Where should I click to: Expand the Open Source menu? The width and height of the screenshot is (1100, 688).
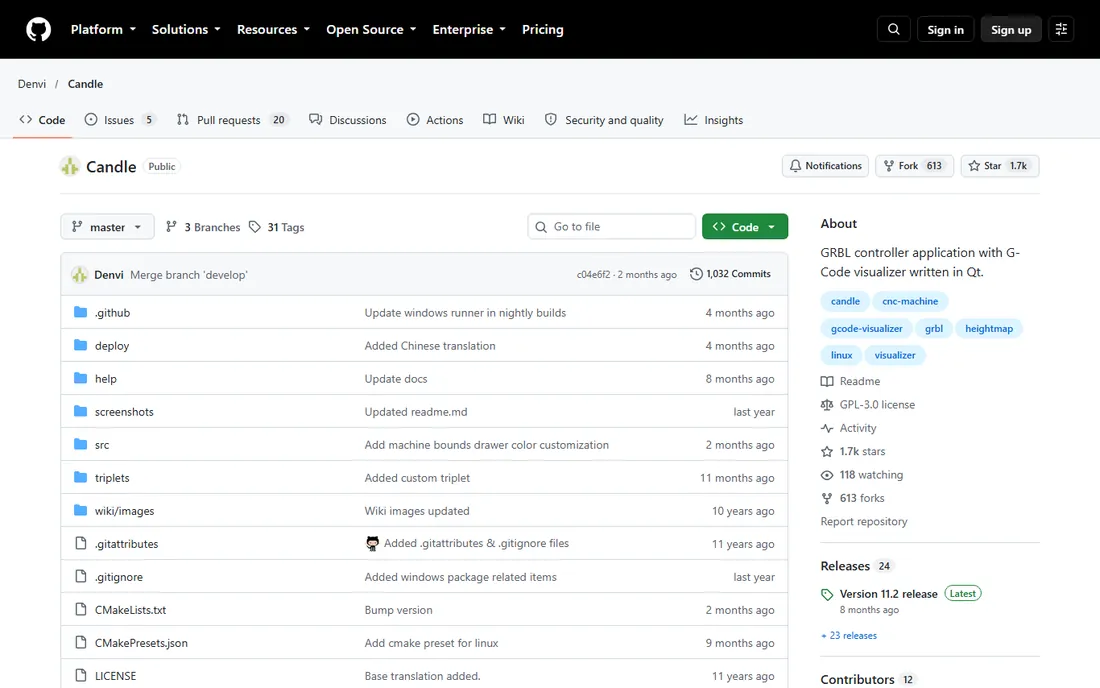click(371, 29)
